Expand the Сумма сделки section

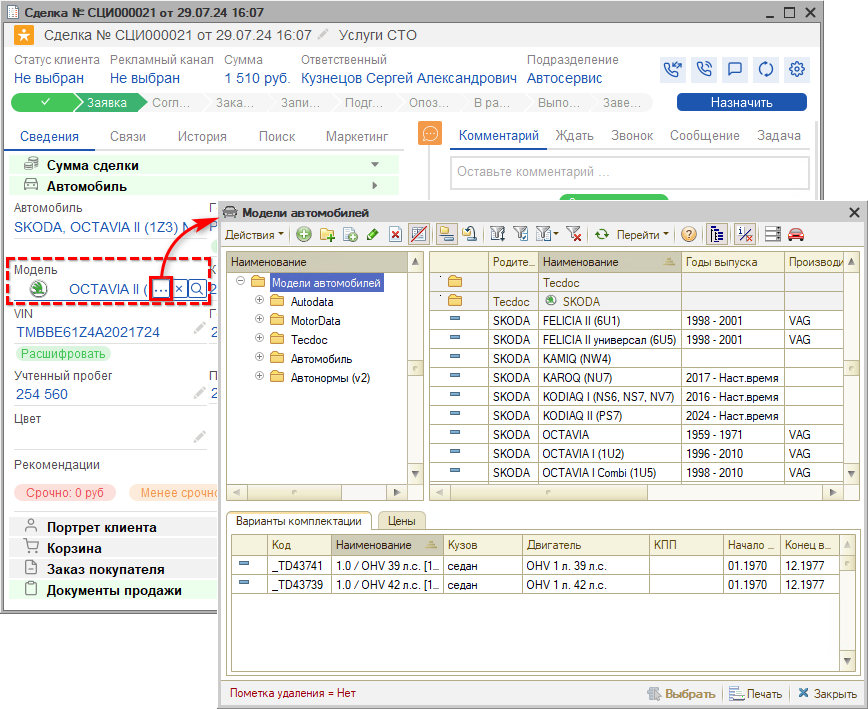[x=375, y=165]
